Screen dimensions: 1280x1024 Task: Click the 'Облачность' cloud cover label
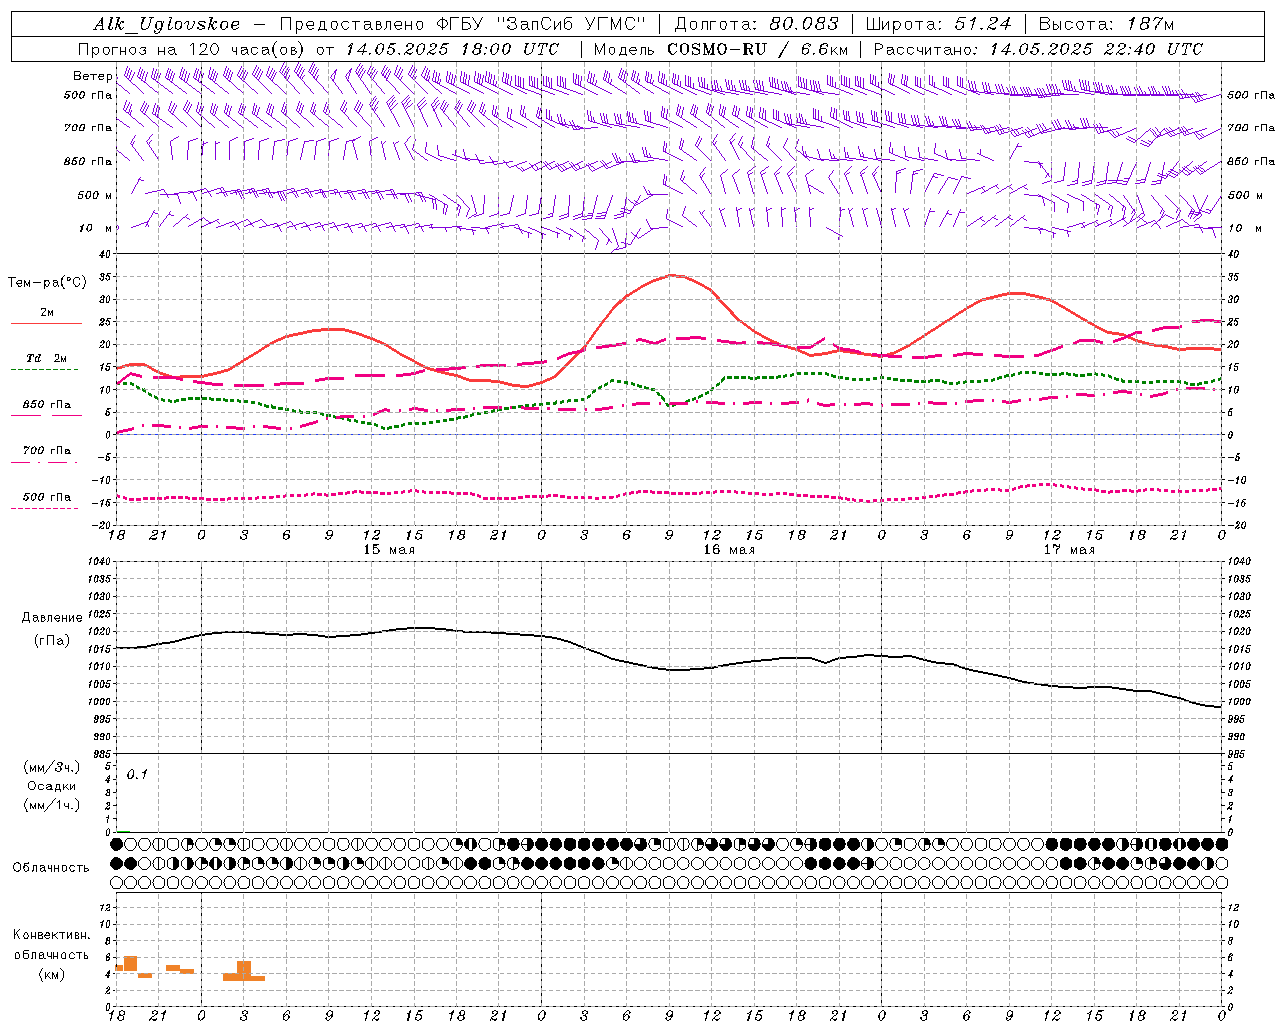pos(51,868)
